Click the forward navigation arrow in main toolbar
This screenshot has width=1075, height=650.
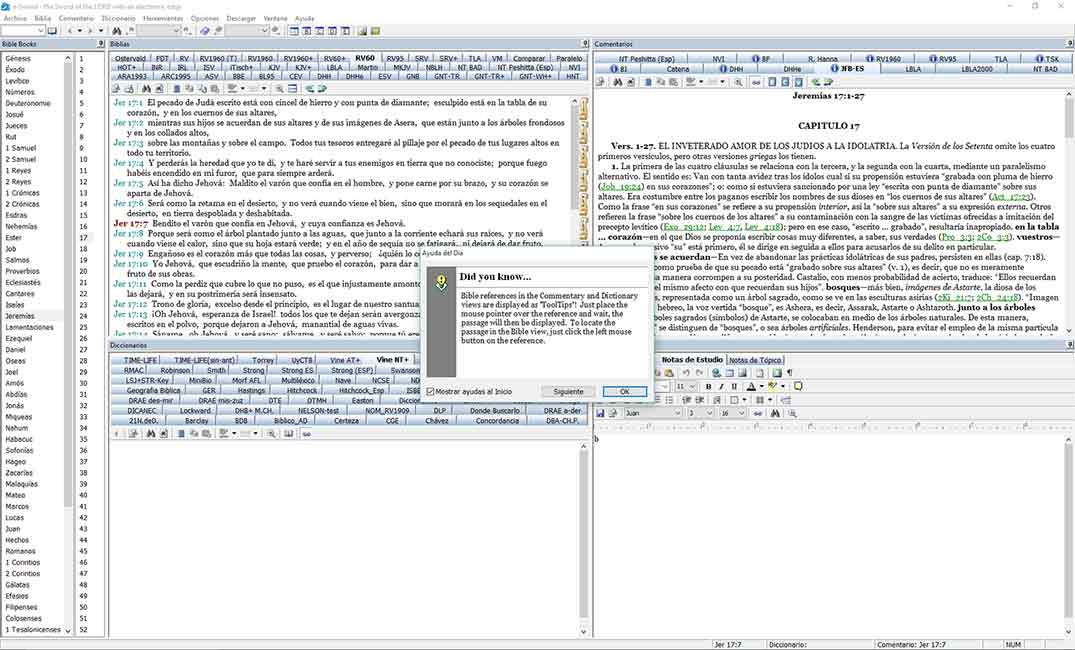coord(90,31)
